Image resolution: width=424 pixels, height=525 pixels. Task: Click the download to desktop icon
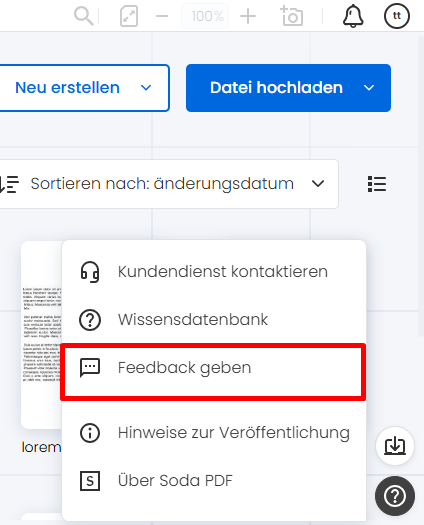[x=395, y=446]
